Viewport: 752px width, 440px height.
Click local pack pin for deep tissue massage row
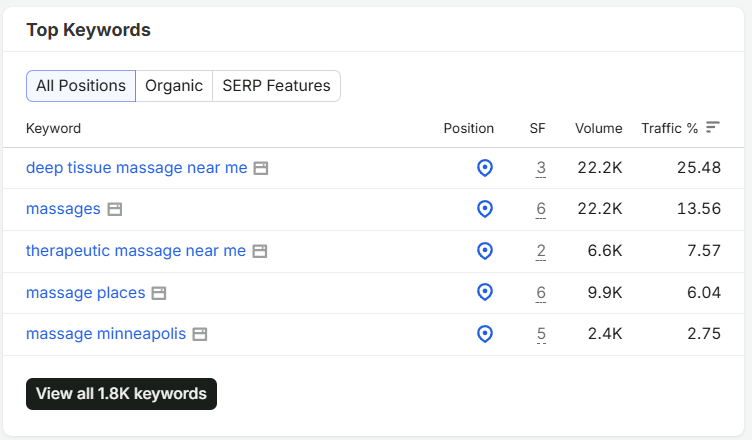[x=485, y=168]
